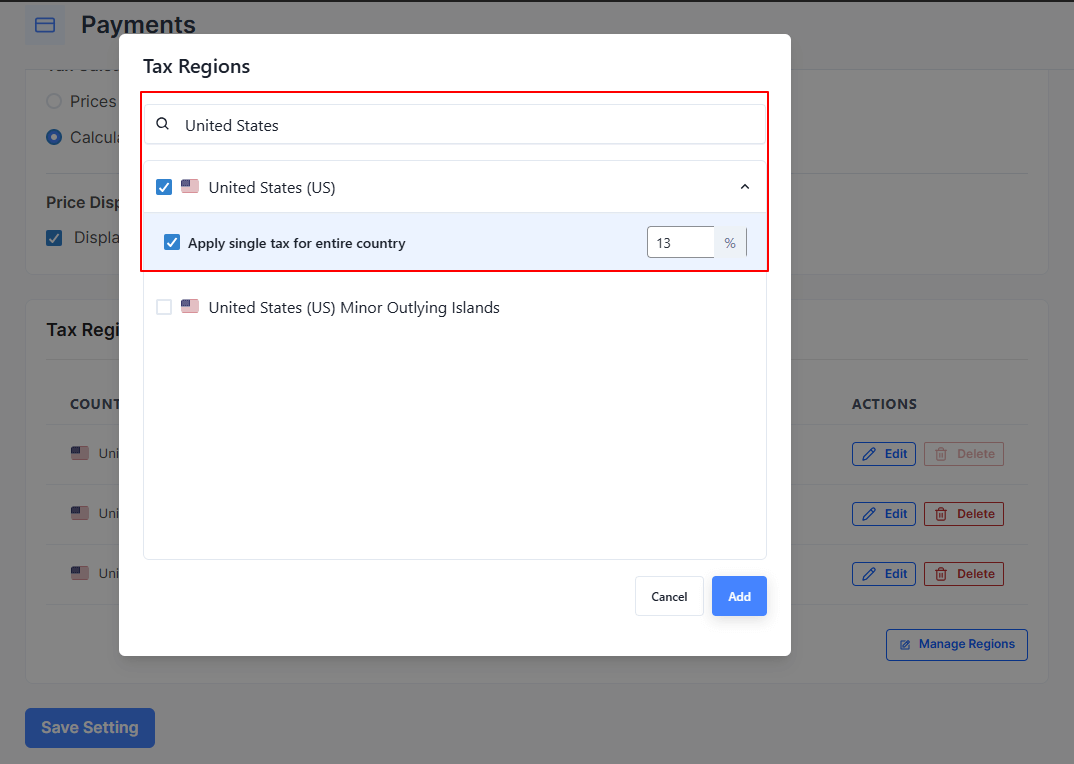Viewport: 1074px width, 764px height.
Task: Click the Payments page heading
Action: click(x=138, y=25)
